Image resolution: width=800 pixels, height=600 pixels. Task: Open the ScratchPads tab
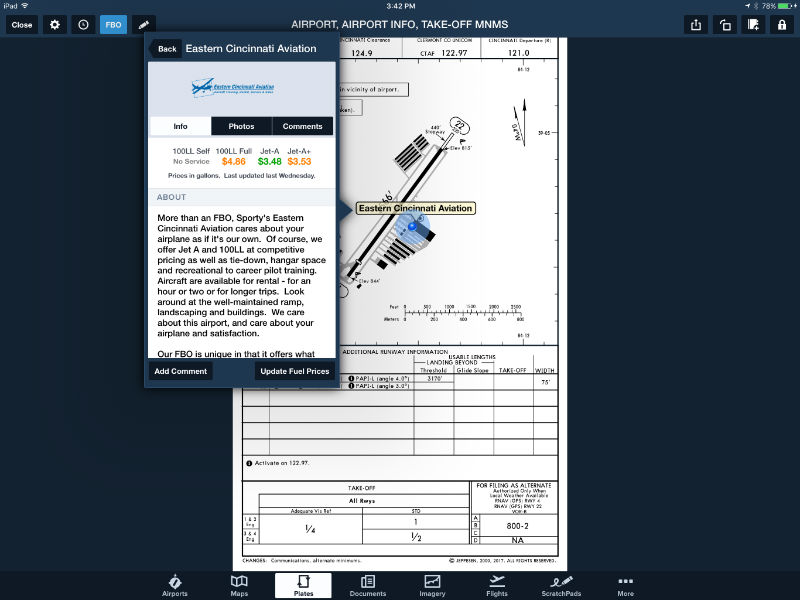561,586
